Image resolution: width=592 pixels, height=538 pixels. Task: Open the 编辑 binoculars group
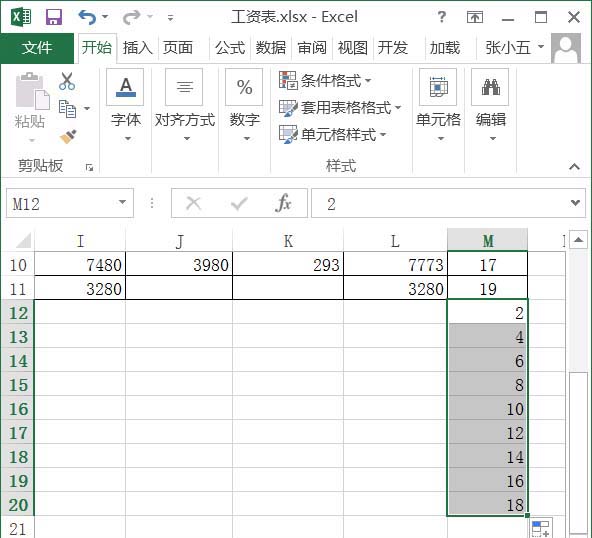click(x=490, y=106)
